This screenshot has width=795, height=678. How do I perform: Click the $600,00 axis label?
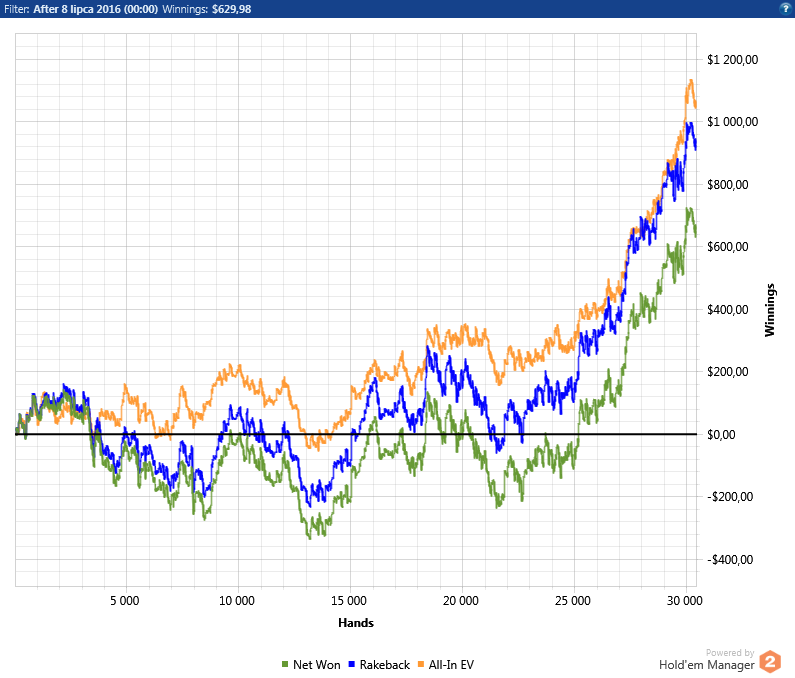(x=728, y=247)
